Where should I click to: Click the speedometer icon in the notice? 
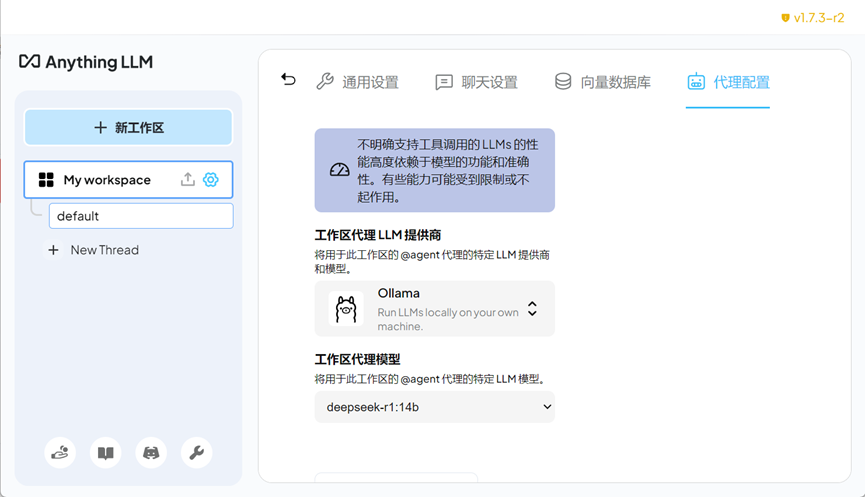339,169
